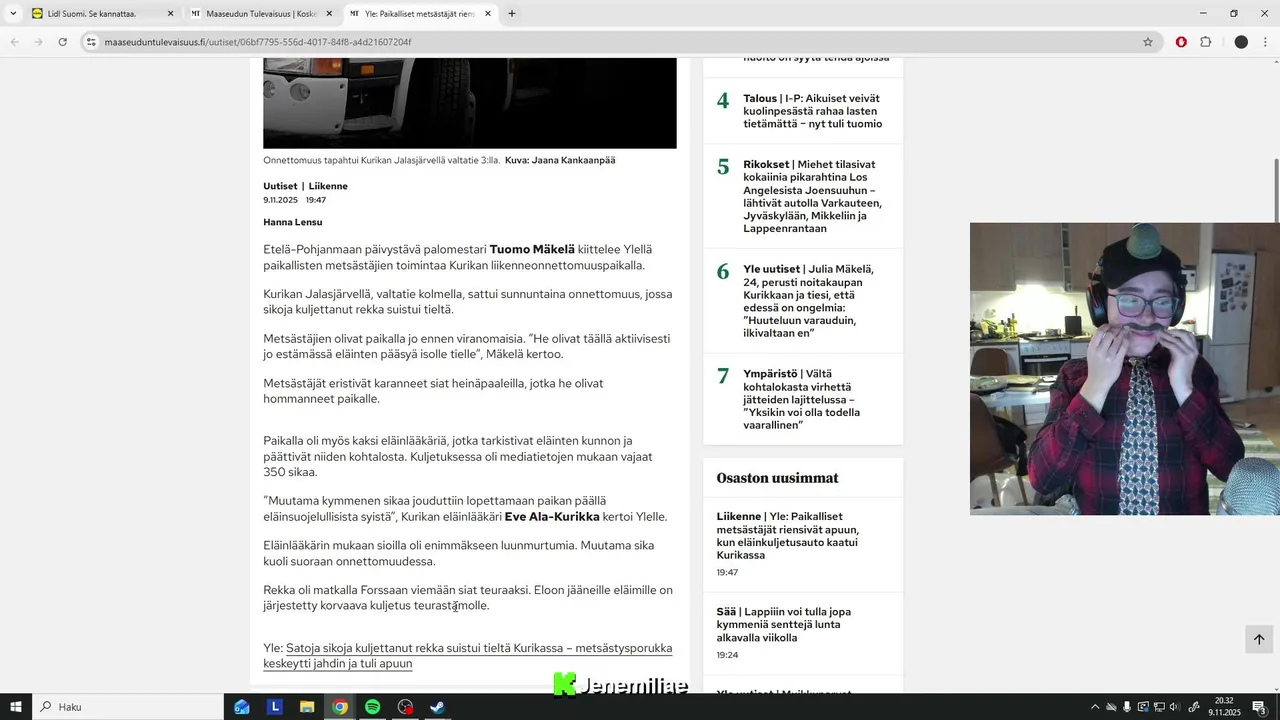Open Steam from the taskbar
This screenshot has height=720, width=1280.
437,707
